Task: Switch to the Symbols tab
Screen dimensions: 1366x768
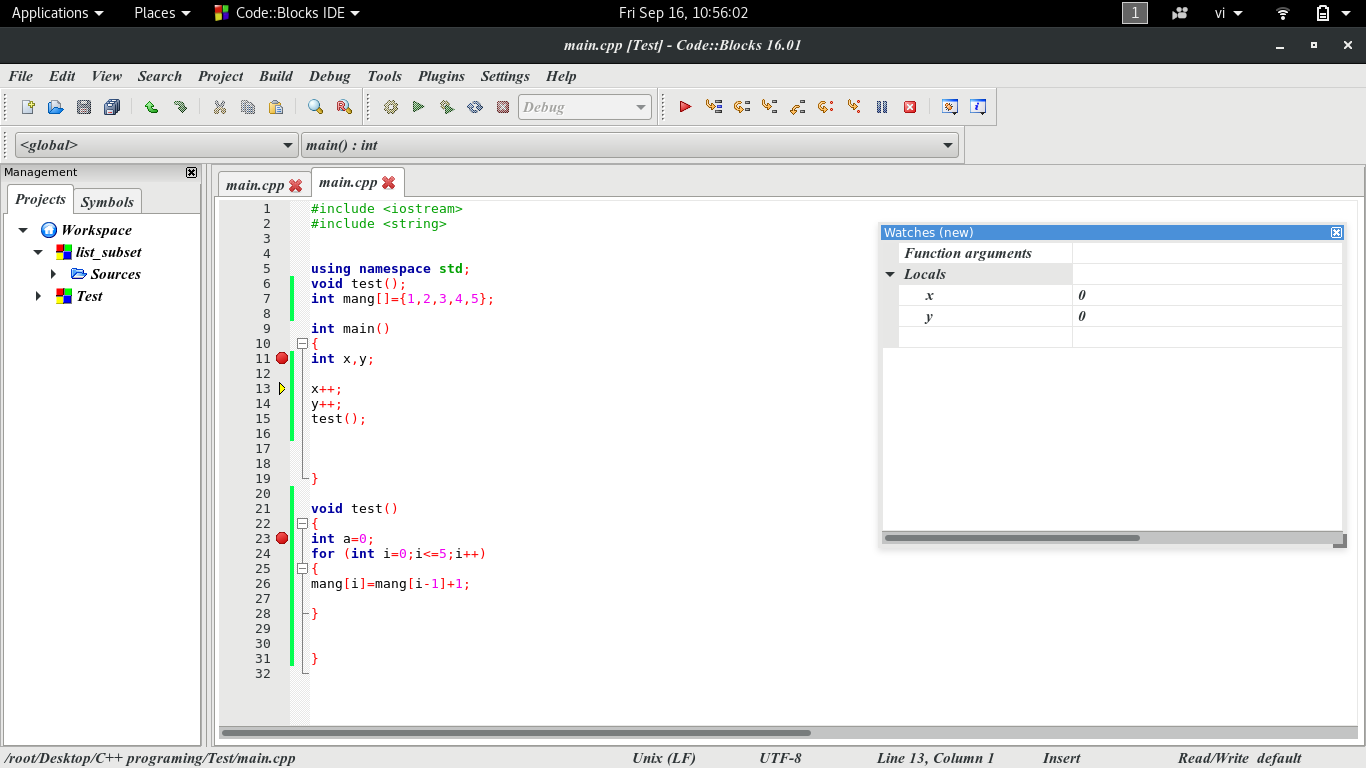Action: point(107,201)
